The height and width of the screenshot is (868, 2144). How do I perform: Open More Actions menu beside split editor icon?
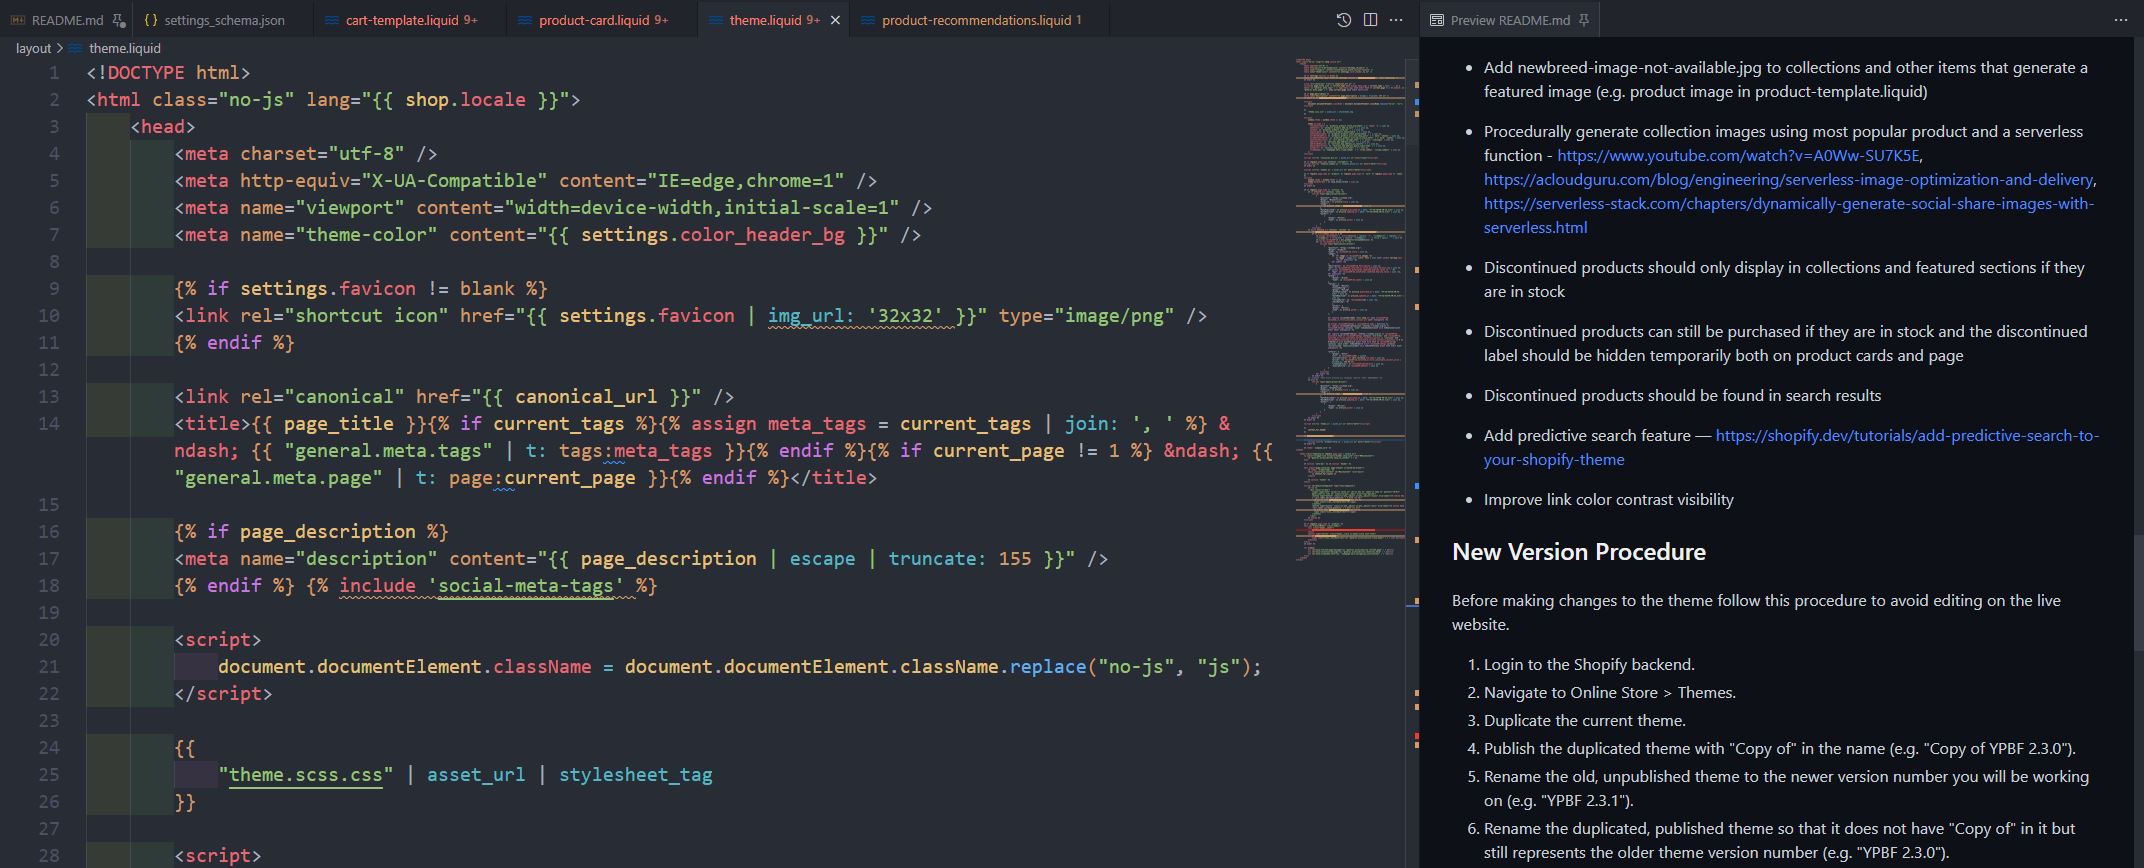click(1396, 20)
